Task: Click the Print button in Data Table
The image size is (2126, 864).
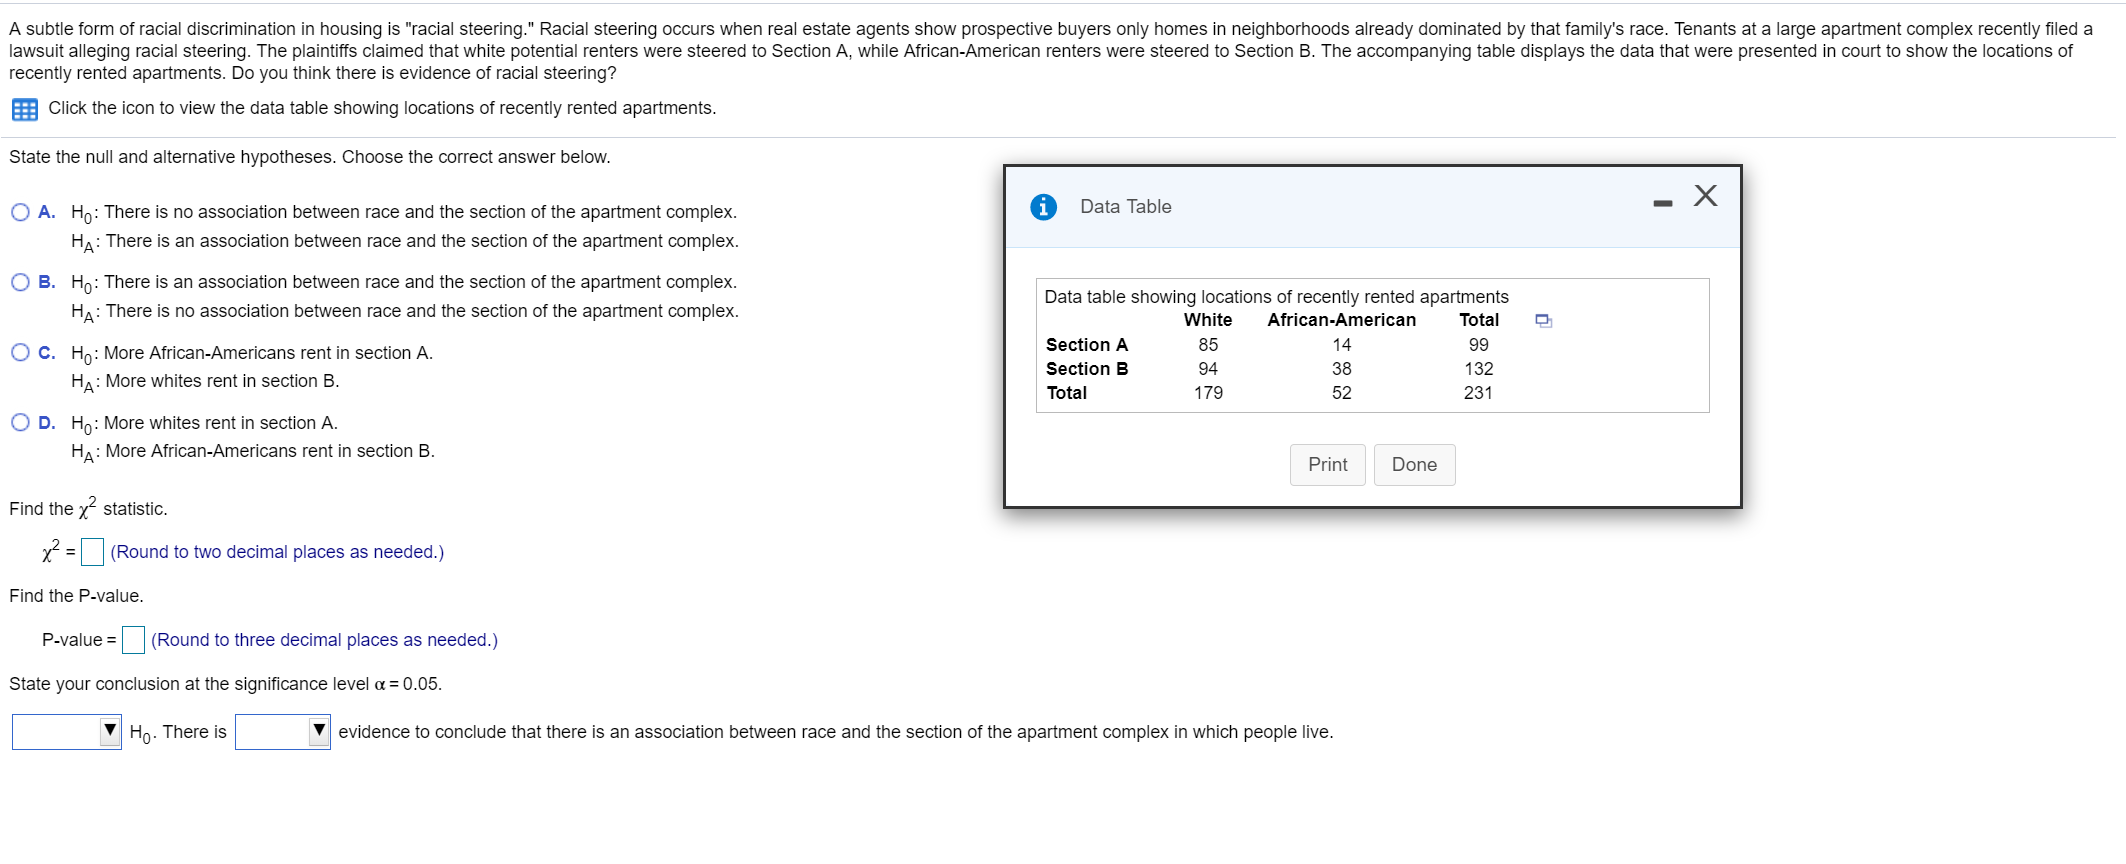Action: tap(1327, 465)
